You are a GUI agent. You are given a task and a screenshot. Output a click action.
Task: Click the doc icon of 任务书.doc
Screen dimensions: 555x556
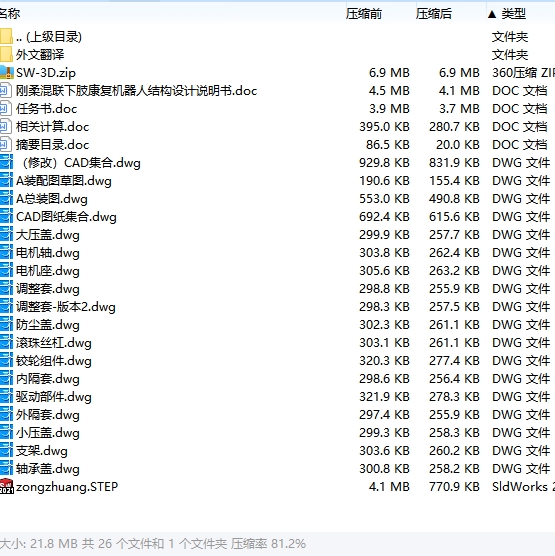coord(6,109)
